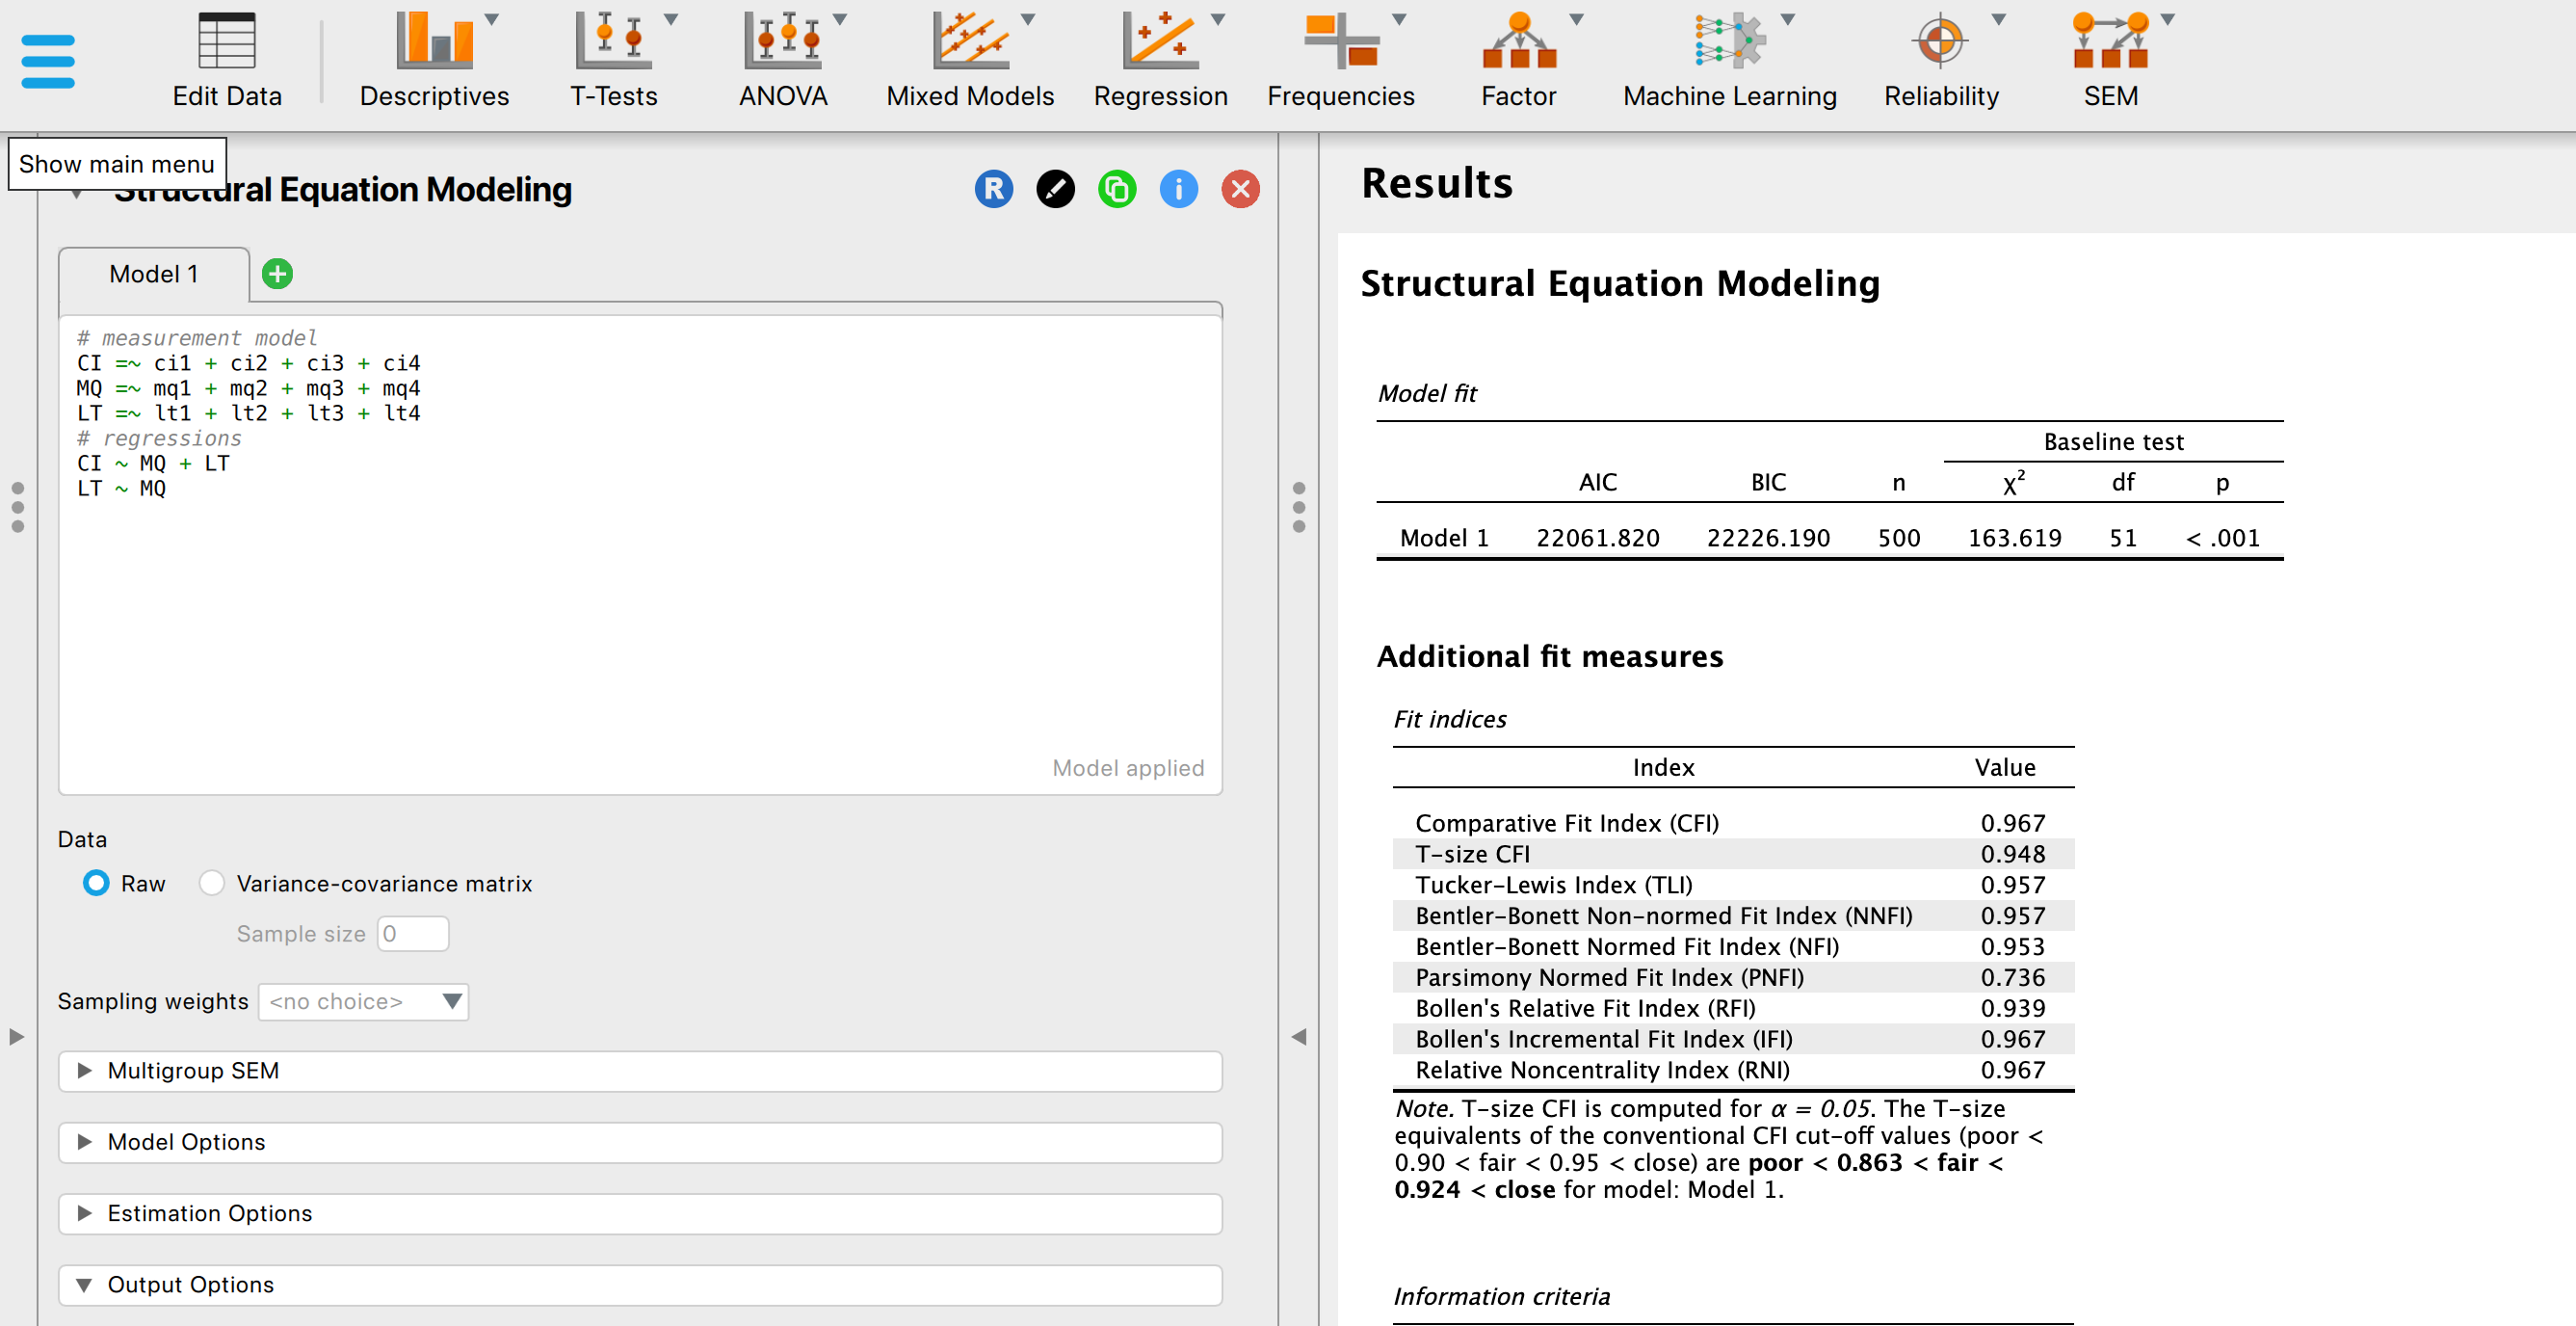
Task: Select the Raw data radio button
Action: pos(96,883)
